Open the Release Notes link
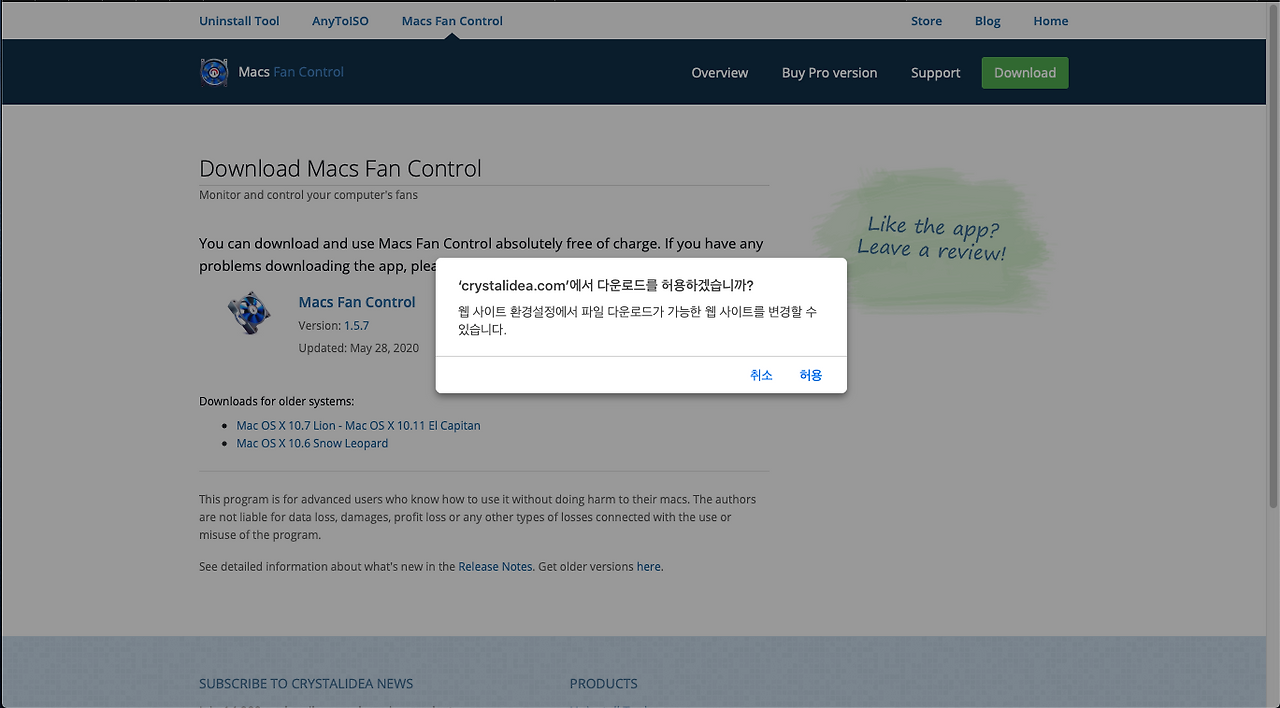 point(495,566)
